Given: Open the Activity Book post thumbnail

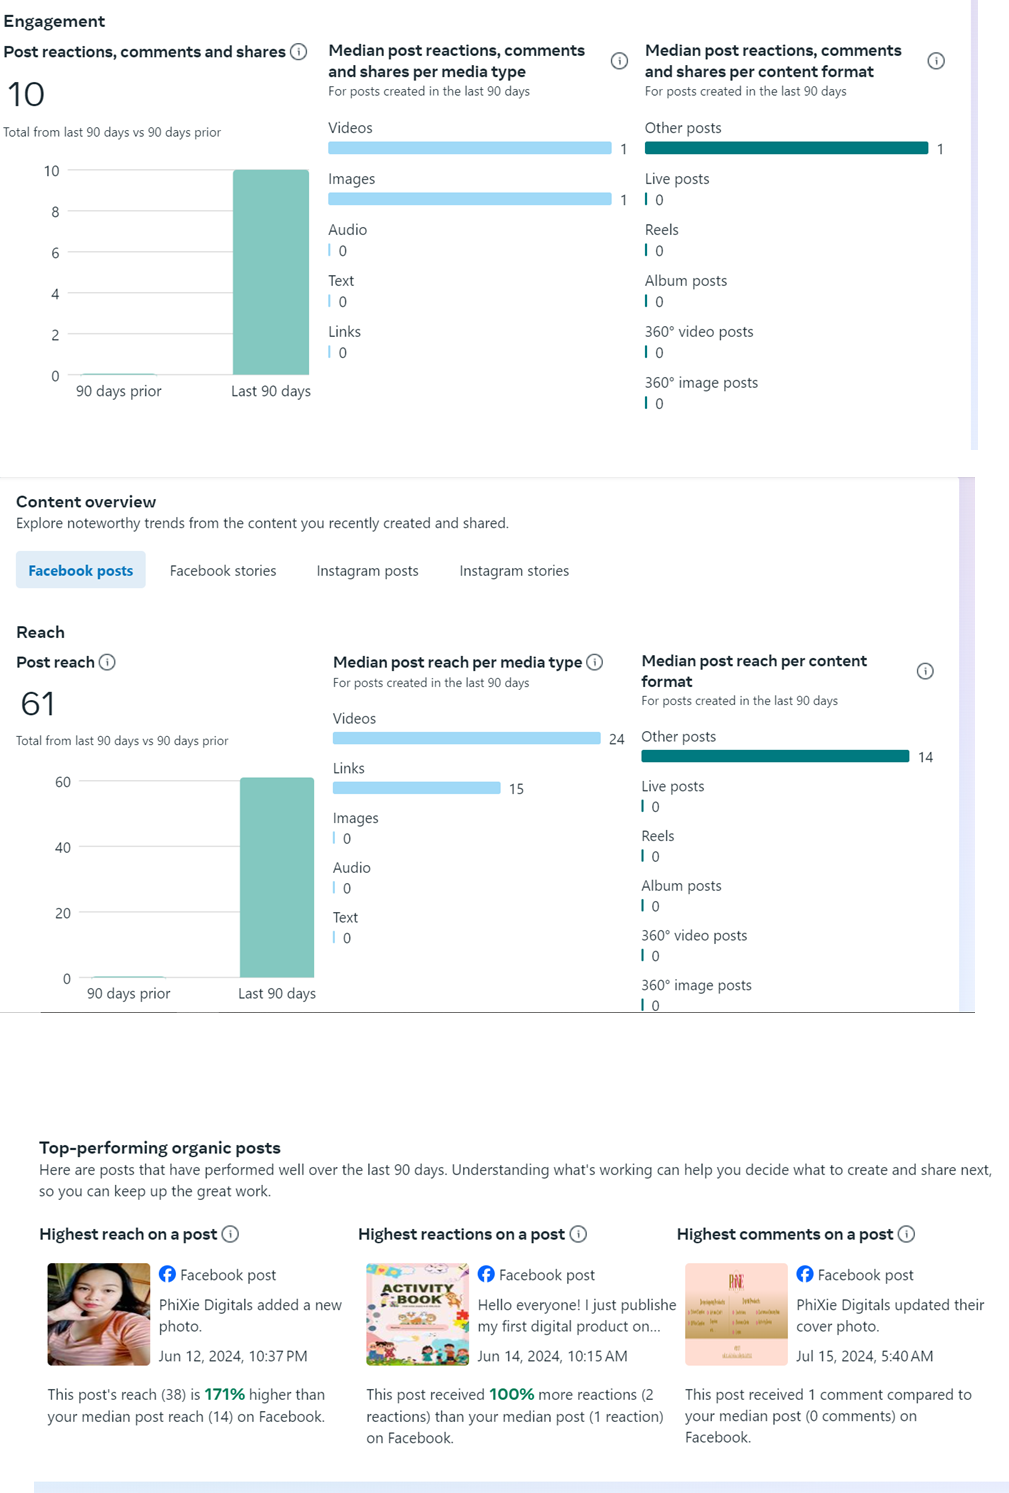Looking at the screenshot, I should (417, 1314).
